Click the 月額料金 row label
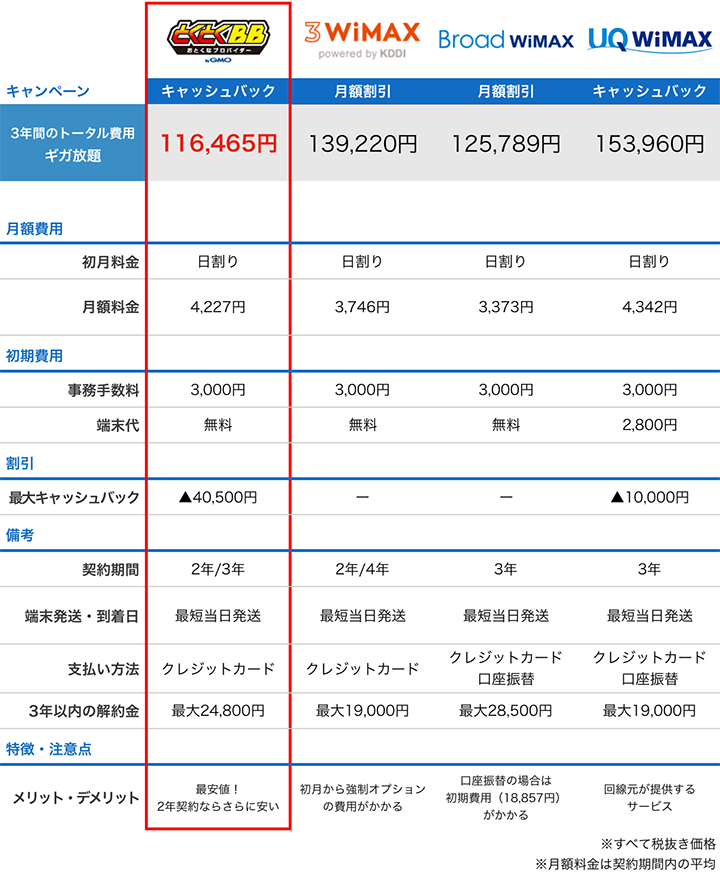Screen dimensions: 720x874 click(110, 307)
